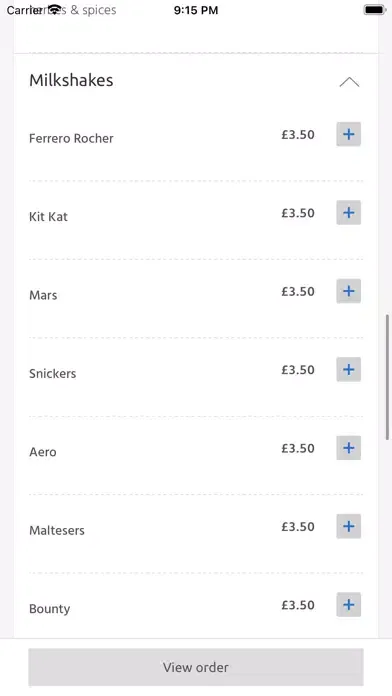Click the Mars £3.50 price
The height and width of the screenshot is (696, 392).
298,292
